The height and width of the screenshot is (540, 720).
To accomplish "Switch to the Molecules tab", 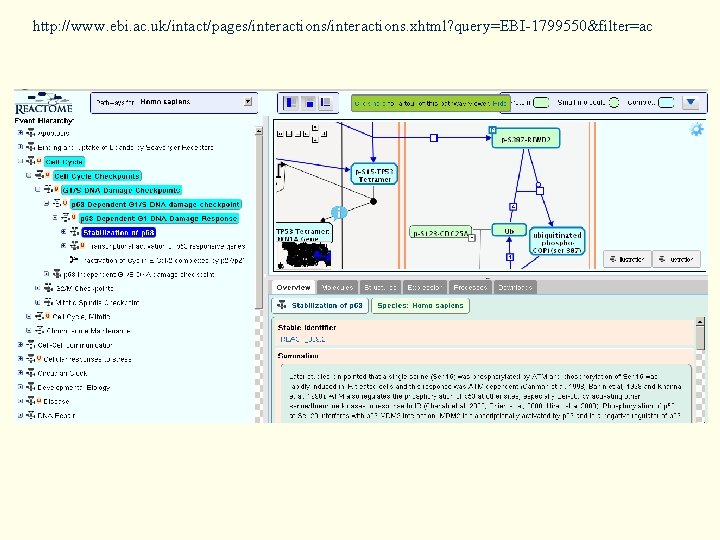I will [x=338, y=287].
